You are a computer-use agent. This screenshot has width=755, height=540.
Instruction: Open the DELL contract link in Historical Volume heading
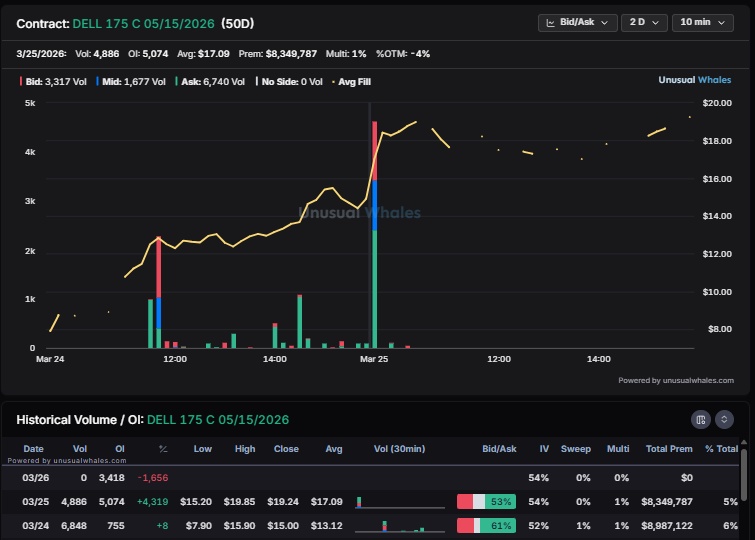pos(218,420)
